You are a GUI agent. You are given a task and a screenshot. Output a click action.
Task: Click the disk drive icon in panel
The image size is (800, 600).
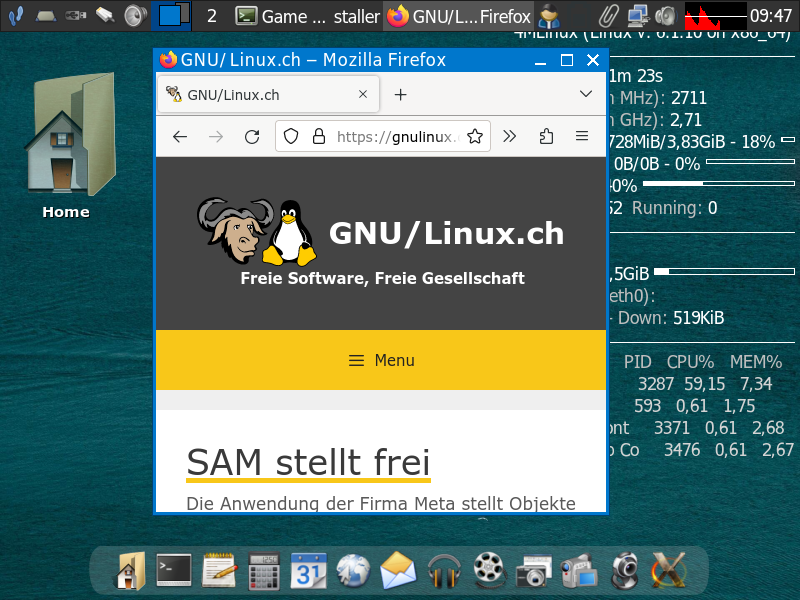46,16
